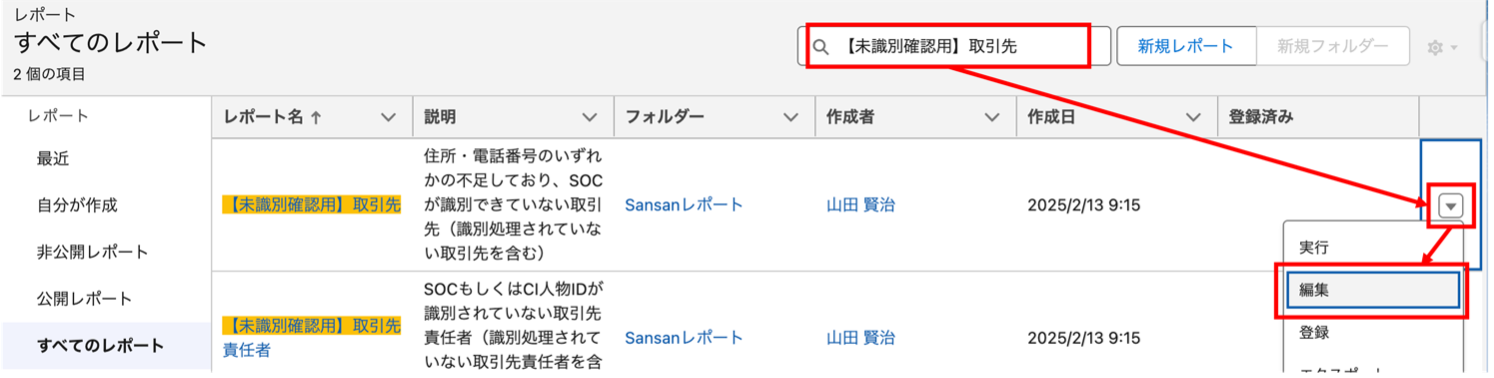This screenshot has width=1494, height=378.
Task: Click 山田 賢治 in second row
Action: coord(860,337)
